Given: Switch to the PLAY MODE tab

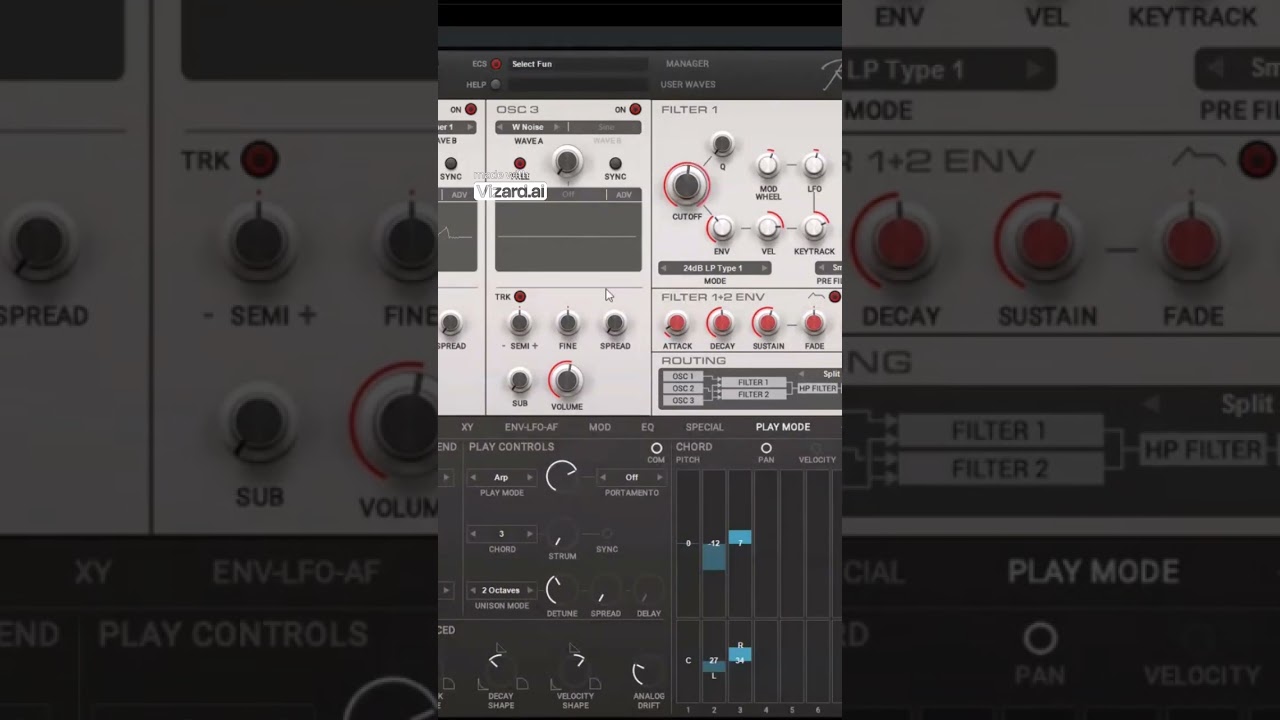Looking at the screenshot, I should 783,427.
